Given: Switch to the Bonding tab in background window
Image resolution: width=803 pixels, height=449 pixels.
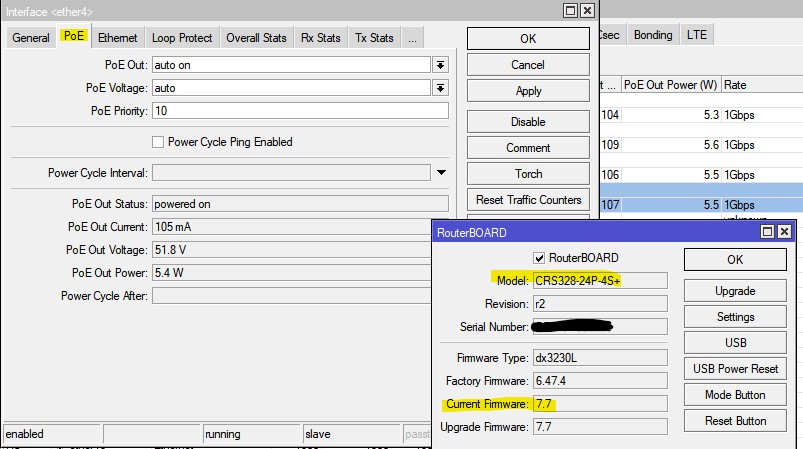Looking at the screenshot, I should 653,35.
